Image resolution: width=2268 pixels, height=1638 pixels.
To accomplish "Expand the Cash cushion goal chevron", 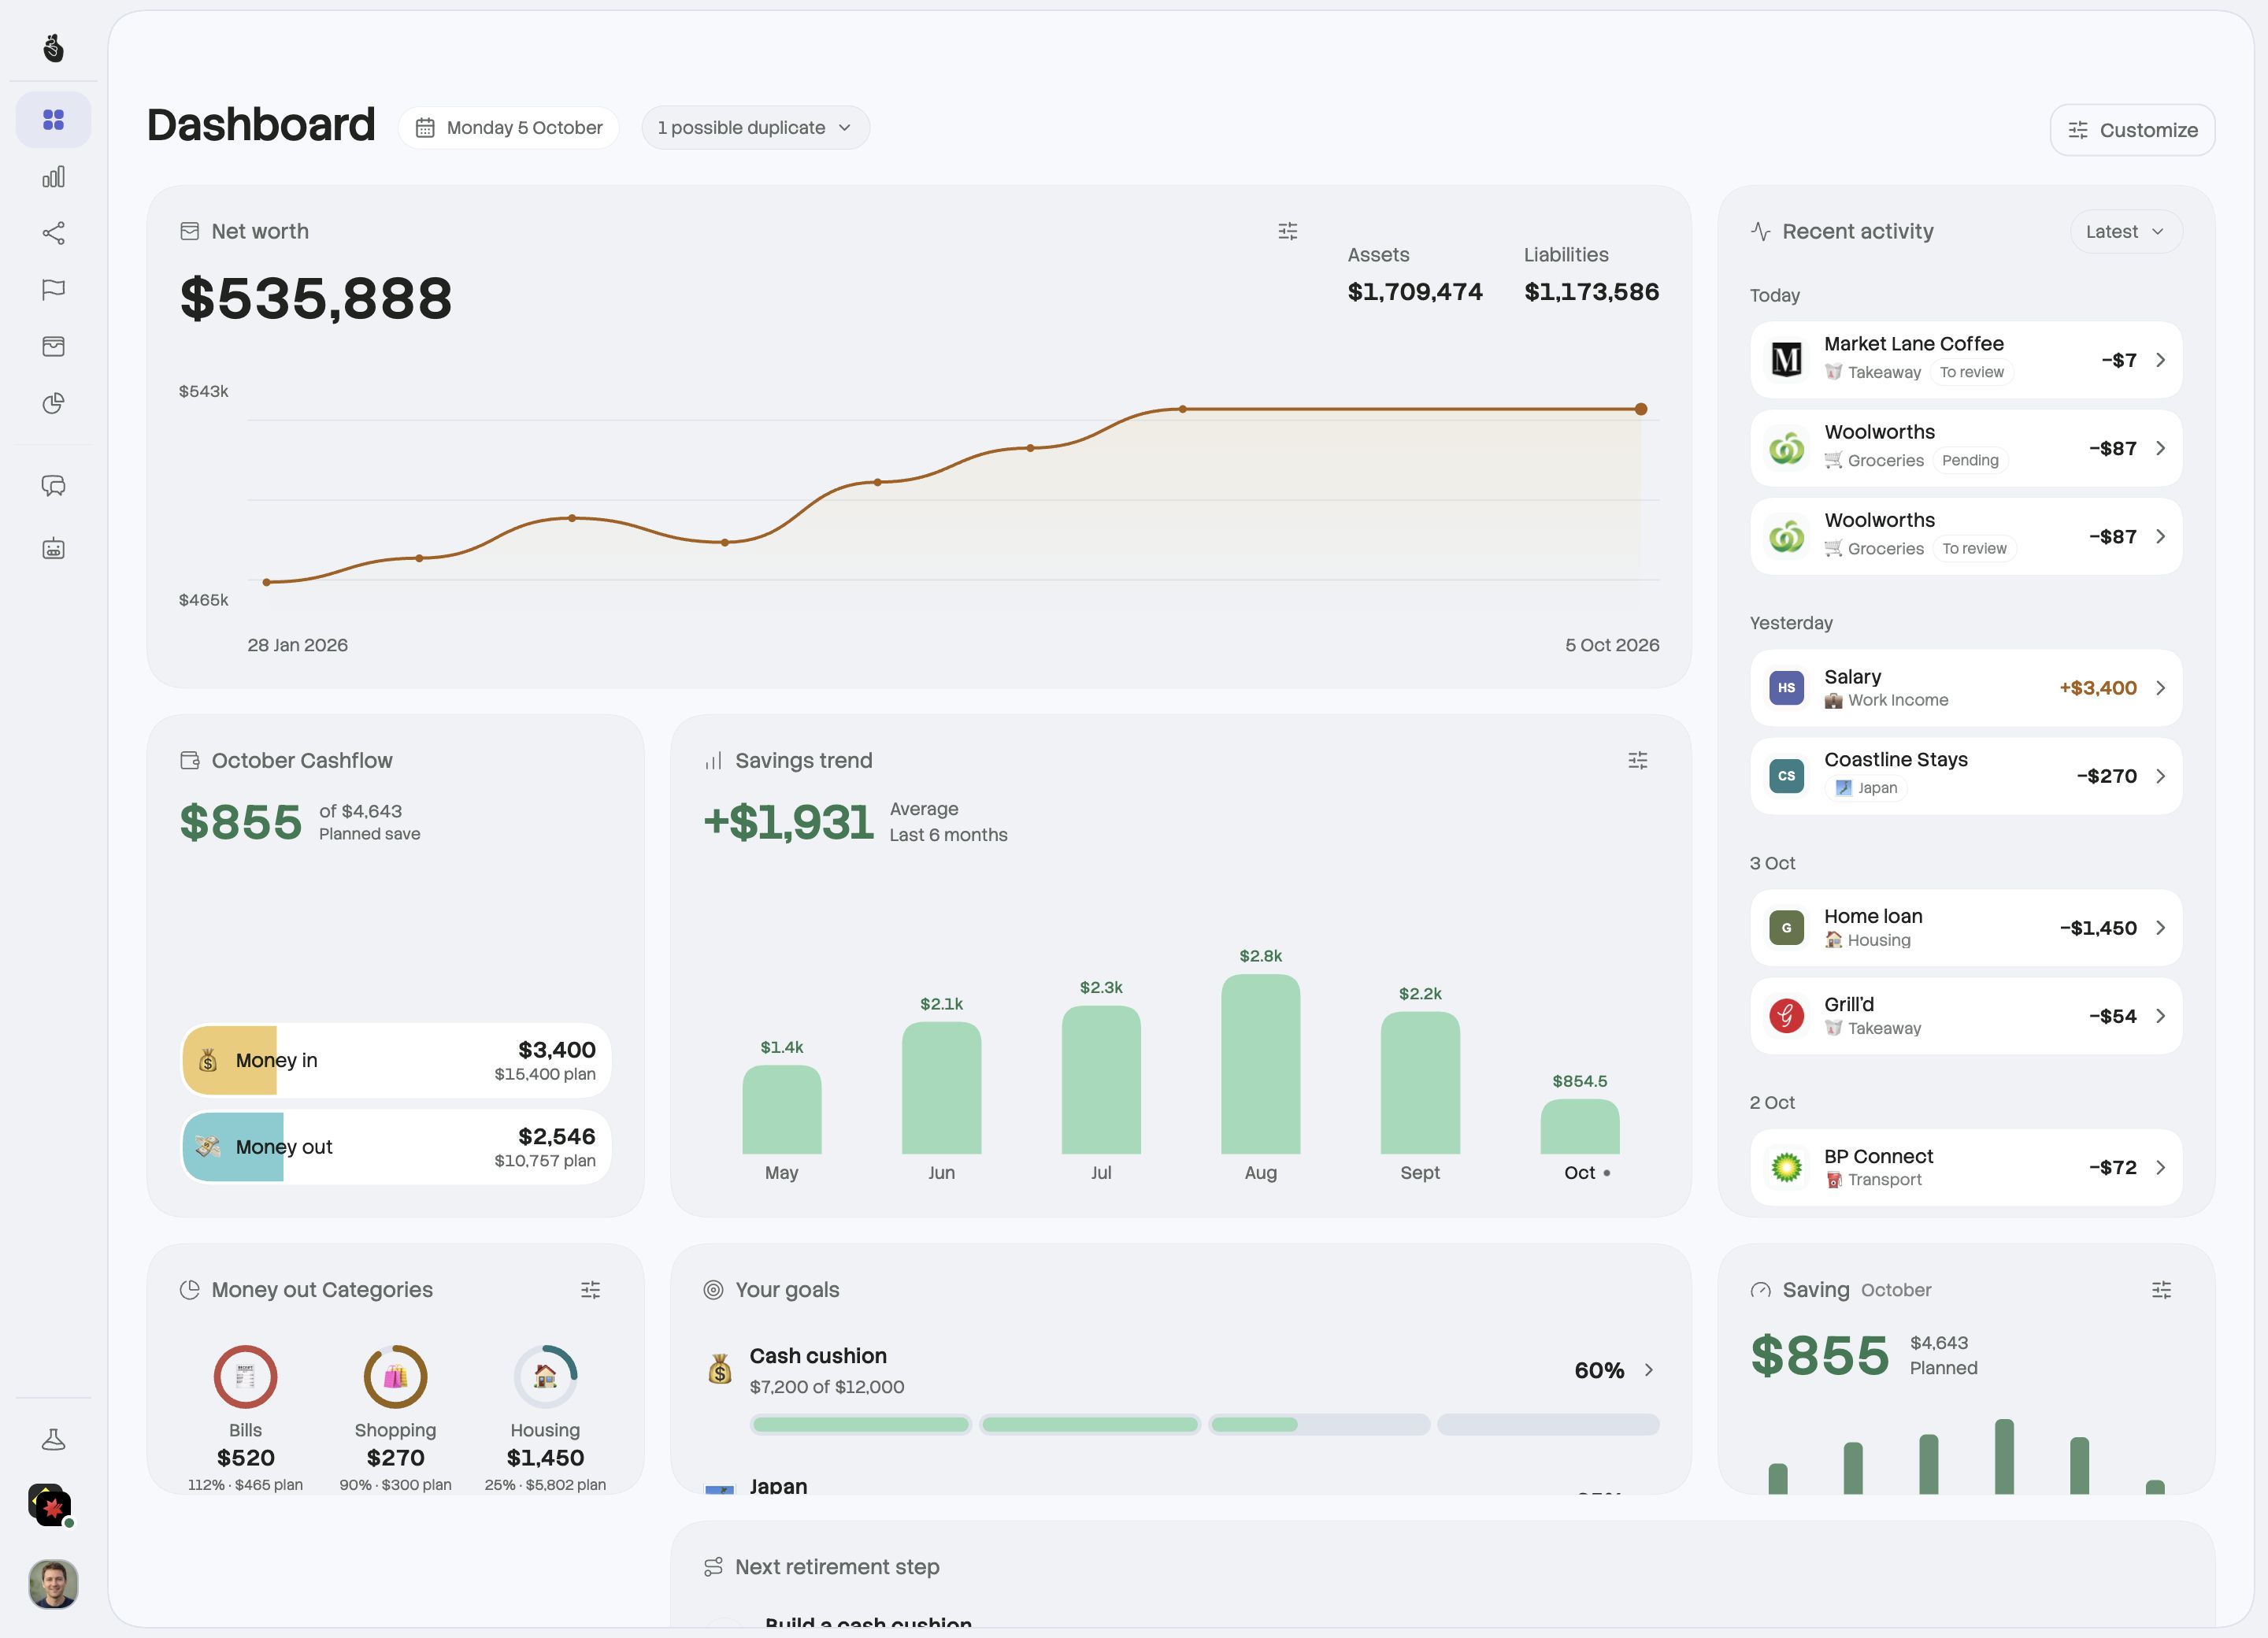I will pos(1648,1370).
